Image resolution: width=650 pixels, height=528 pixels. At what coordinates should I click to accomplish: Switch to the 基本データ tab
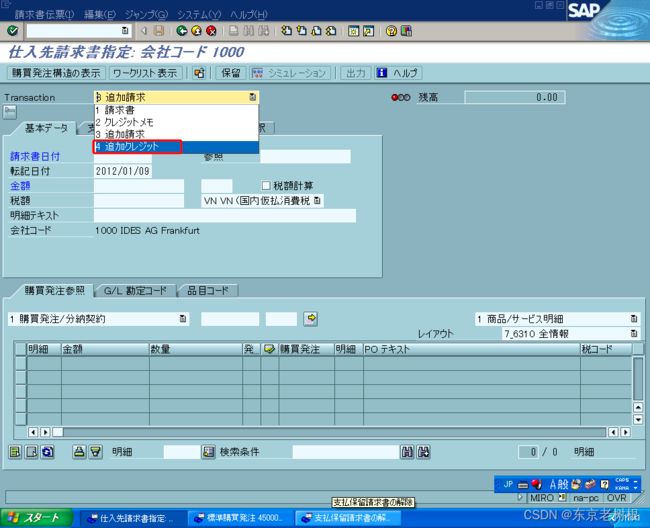(46, 128)
